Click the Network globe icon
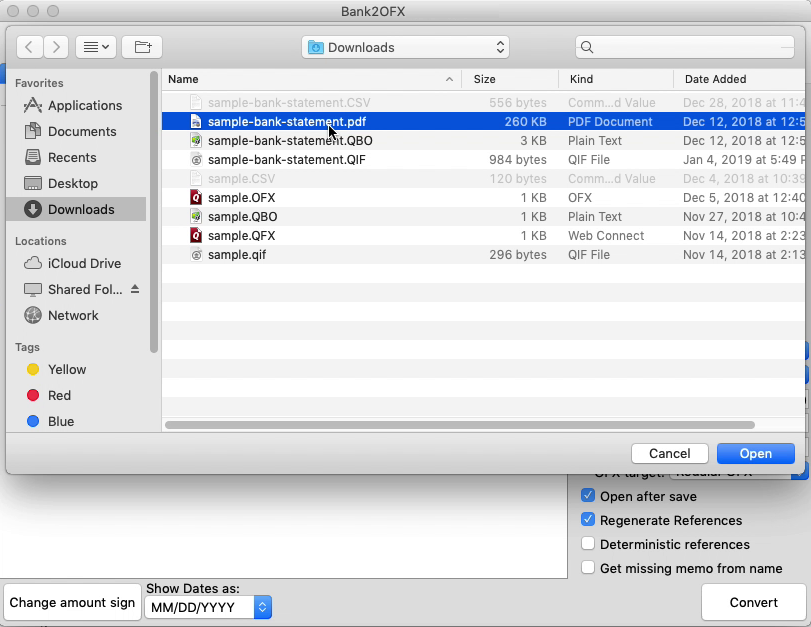 coord(33,316)
